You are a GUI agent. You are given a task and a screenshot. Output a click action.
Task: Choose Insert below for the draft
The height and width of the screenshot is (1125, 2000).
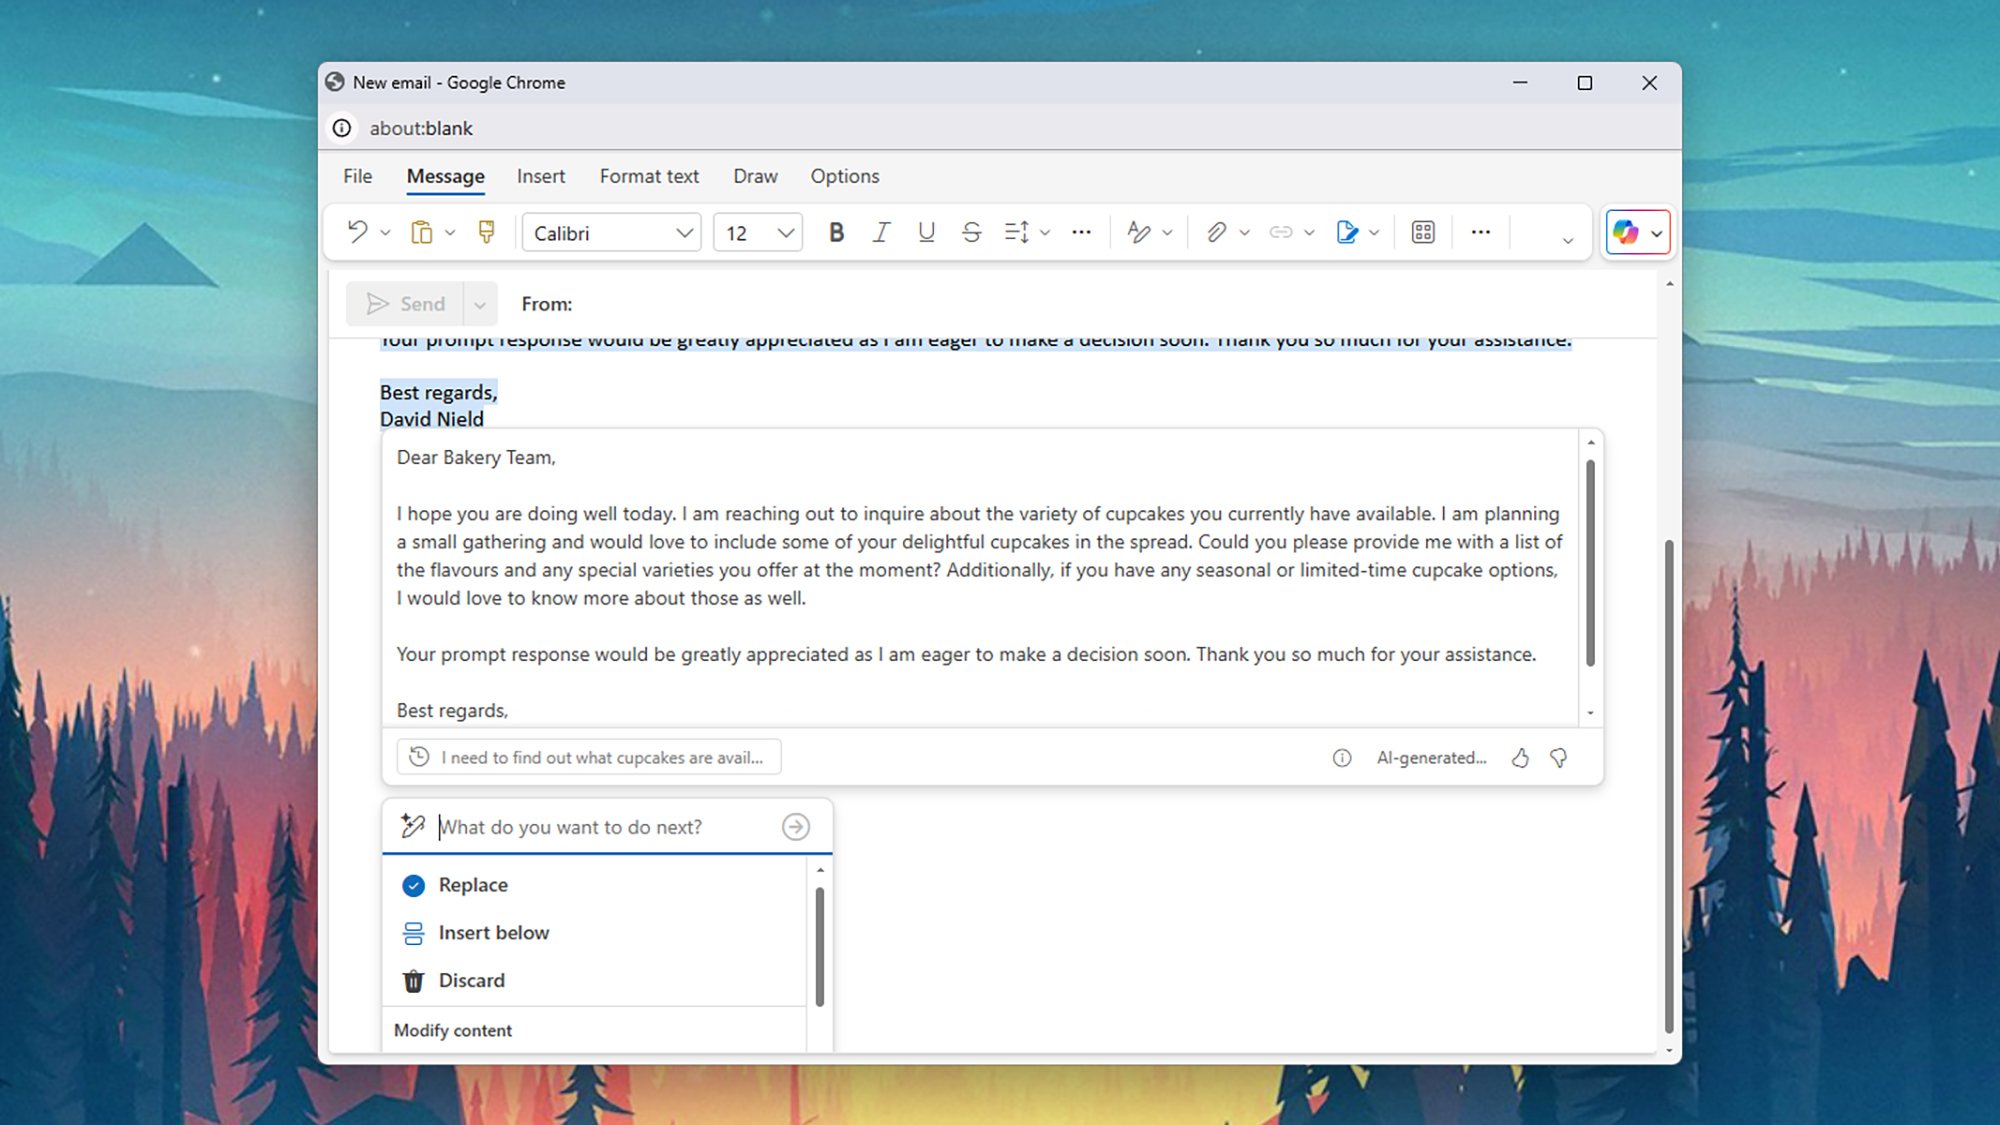494,932
